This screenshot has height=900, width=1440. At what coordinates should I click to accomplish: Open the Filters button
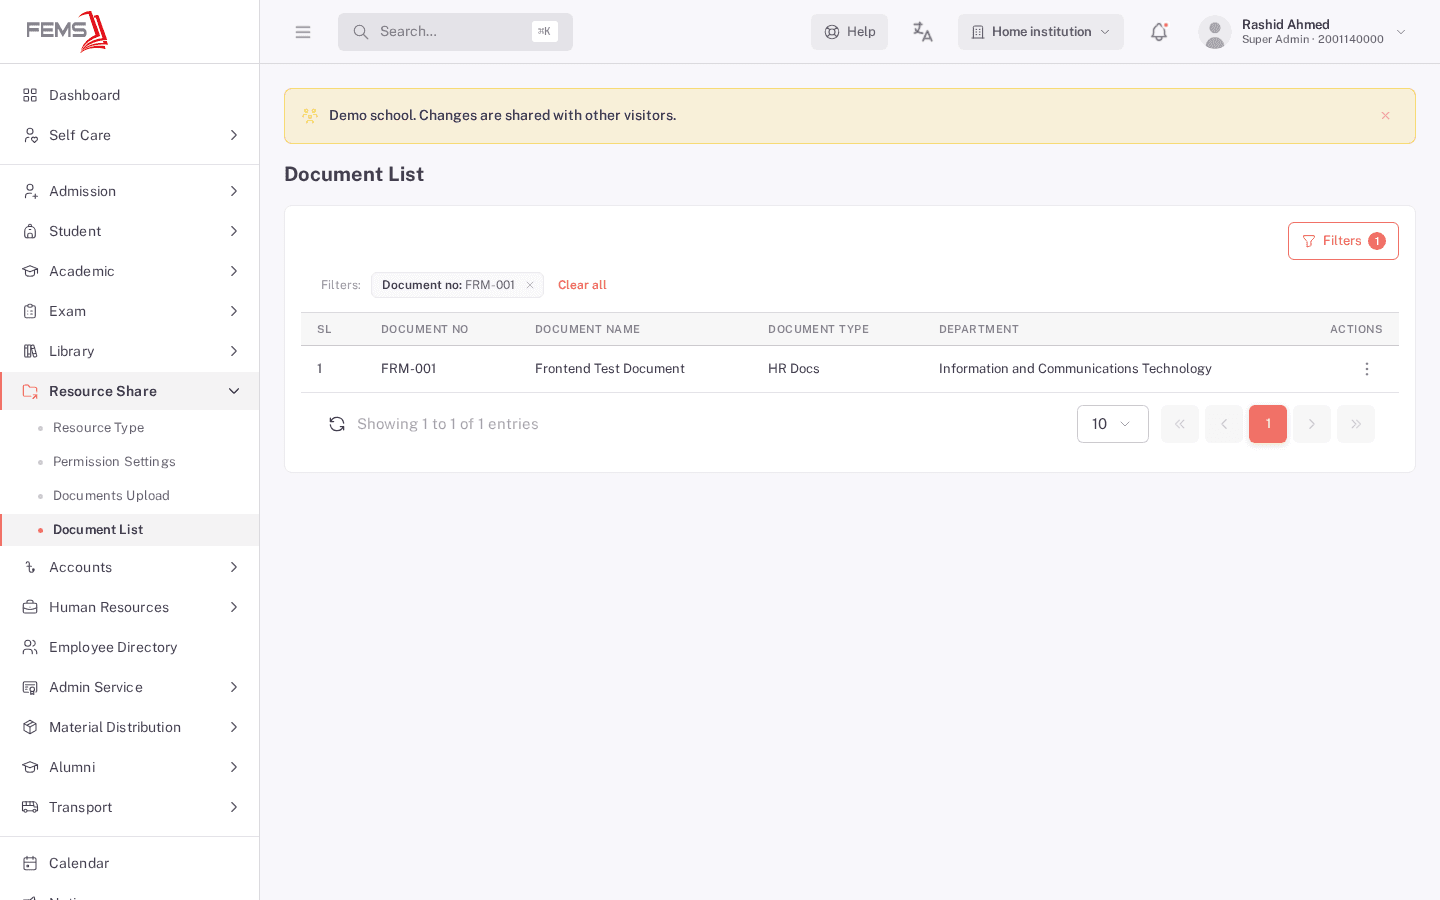[x=1343, y=241]
